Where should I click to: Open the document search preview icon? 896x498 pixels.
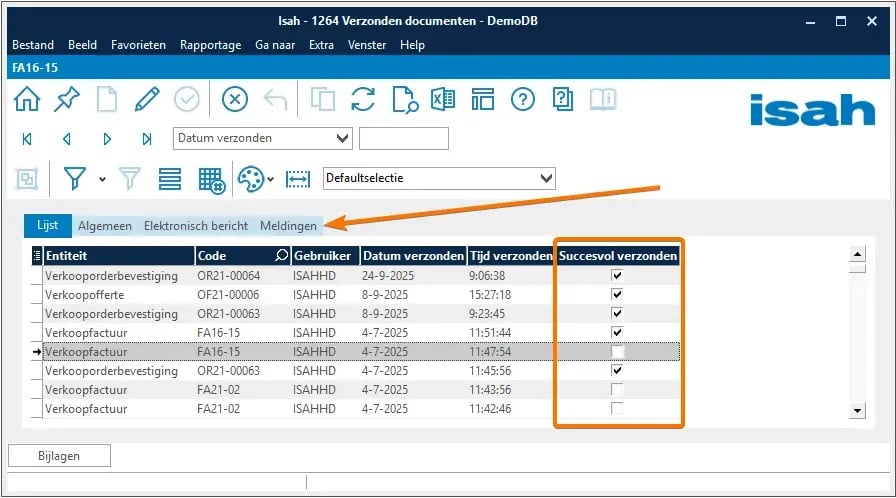pos(405,100)
